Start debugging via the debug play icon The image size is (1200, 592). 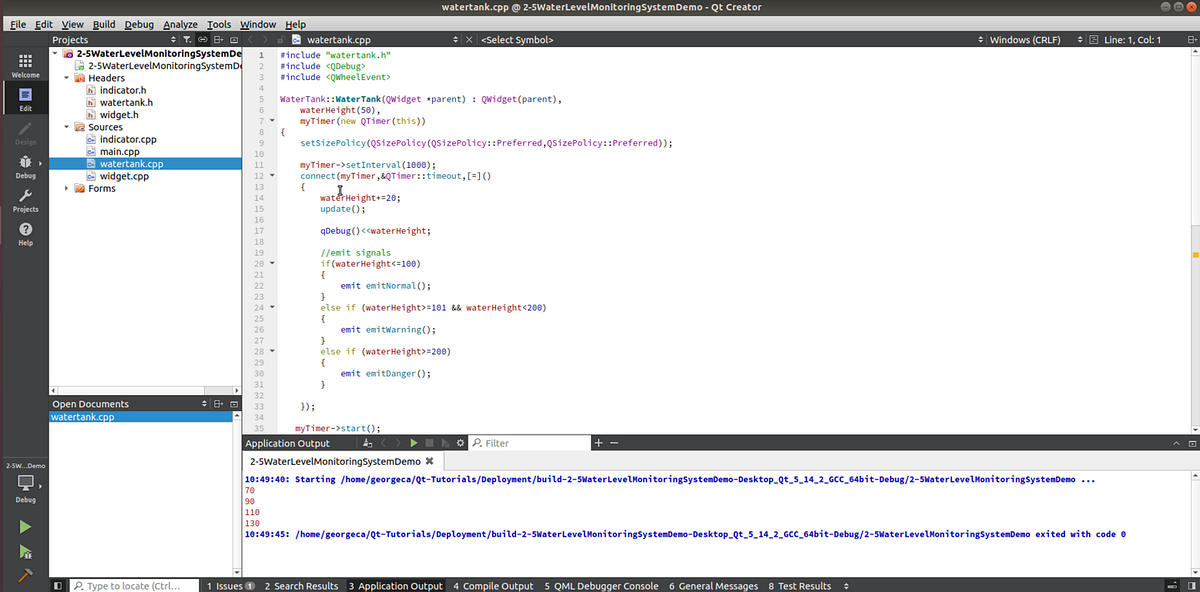(x=25, y=552)
